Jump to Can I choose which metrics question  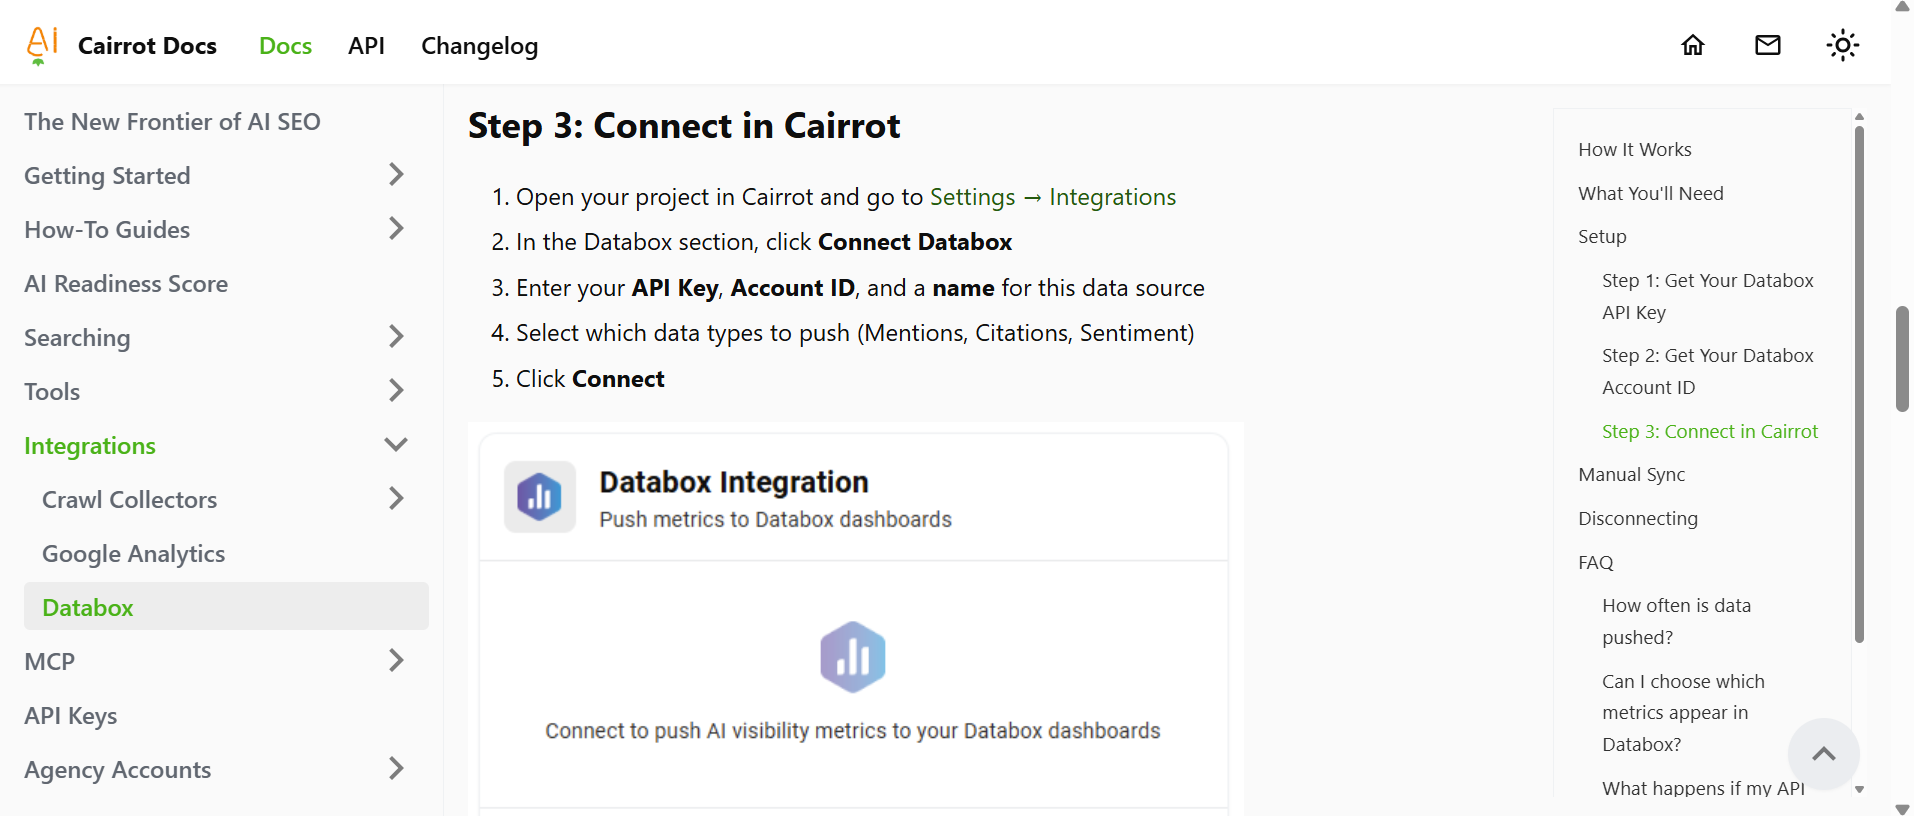coord(1684,713)
